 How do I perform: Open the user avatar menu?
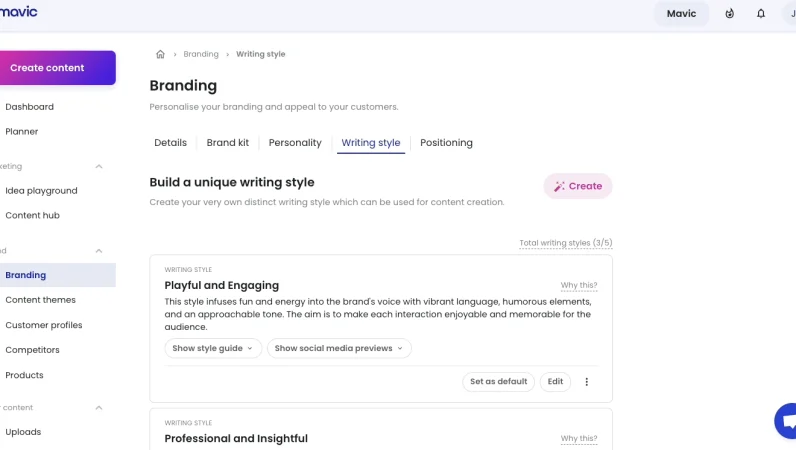coord(790,13)
